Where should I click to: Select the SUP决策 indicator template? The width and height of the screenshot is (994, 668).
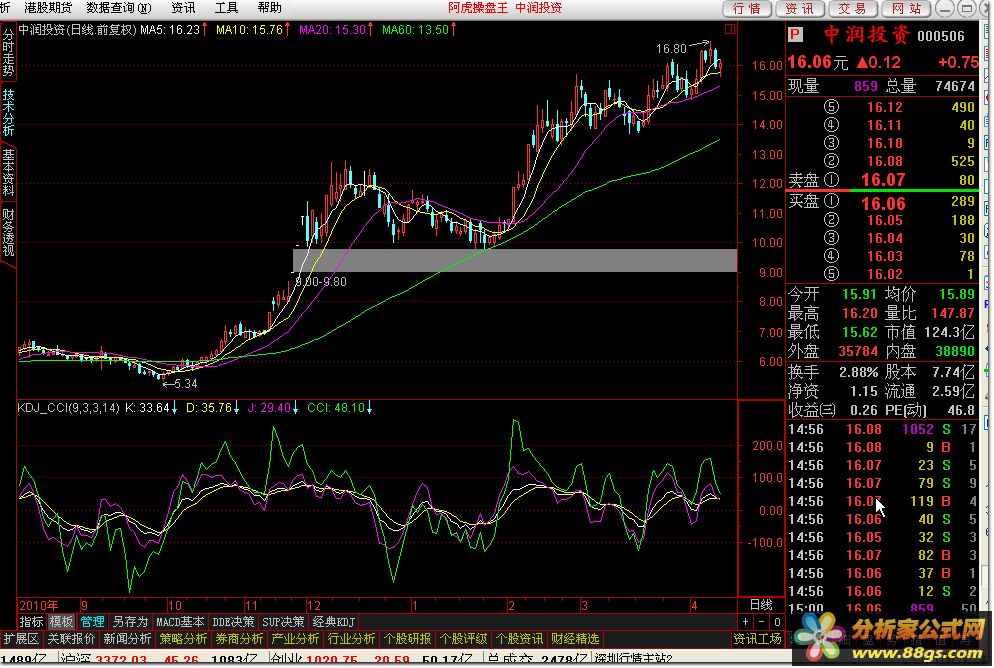283,622
